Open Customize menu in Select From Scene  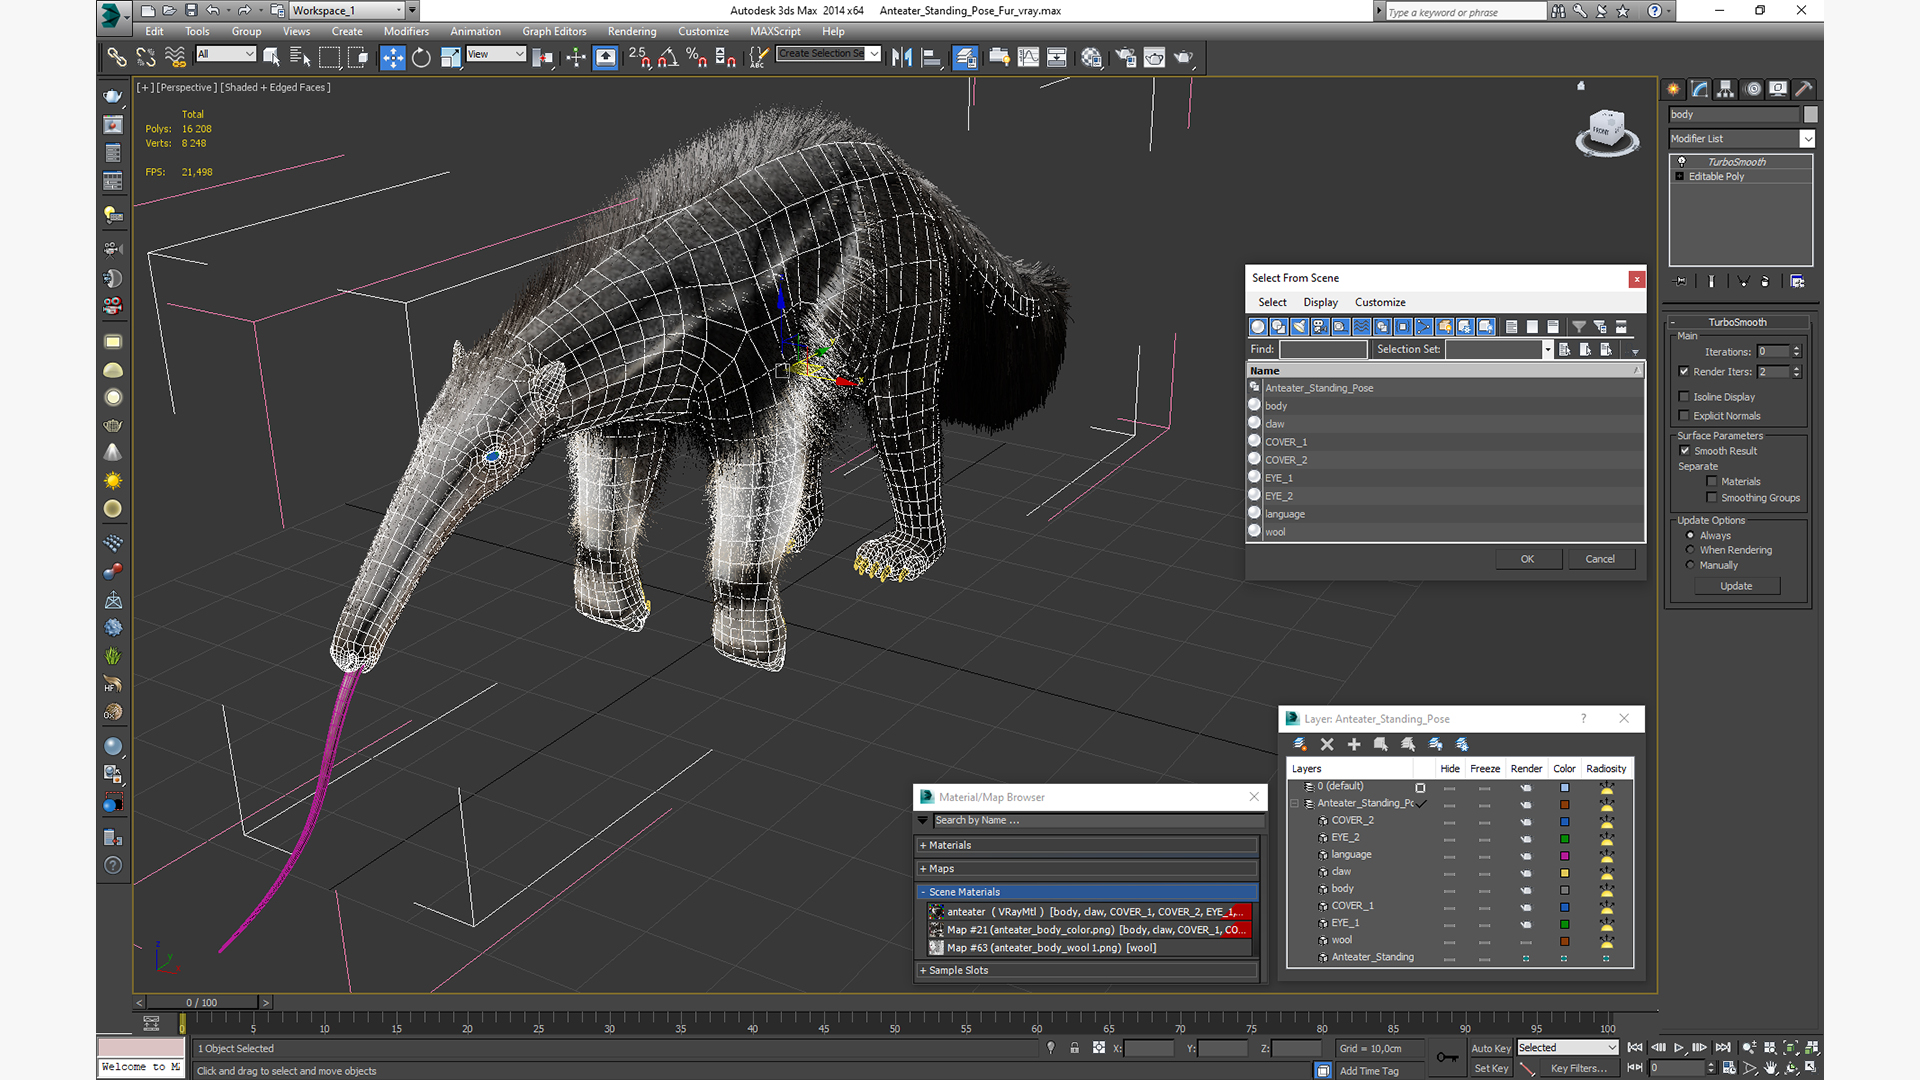[x=1380, y=303]
